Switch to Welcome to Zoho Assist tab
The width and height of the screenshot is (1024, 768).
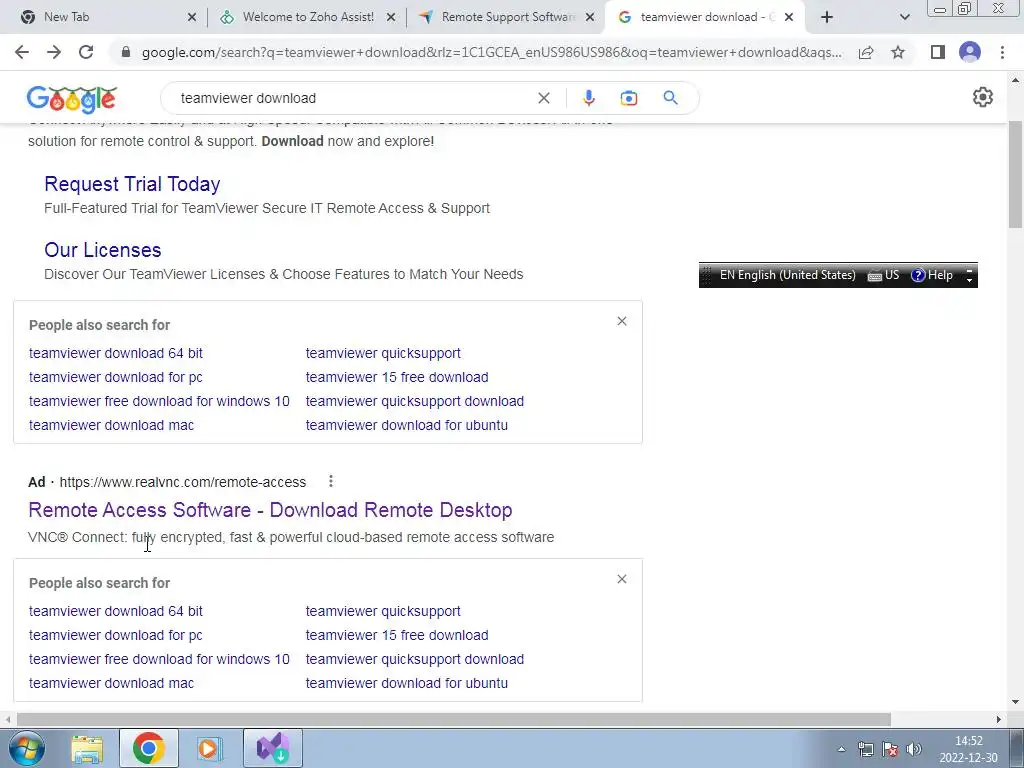click(x=308, y=17)
